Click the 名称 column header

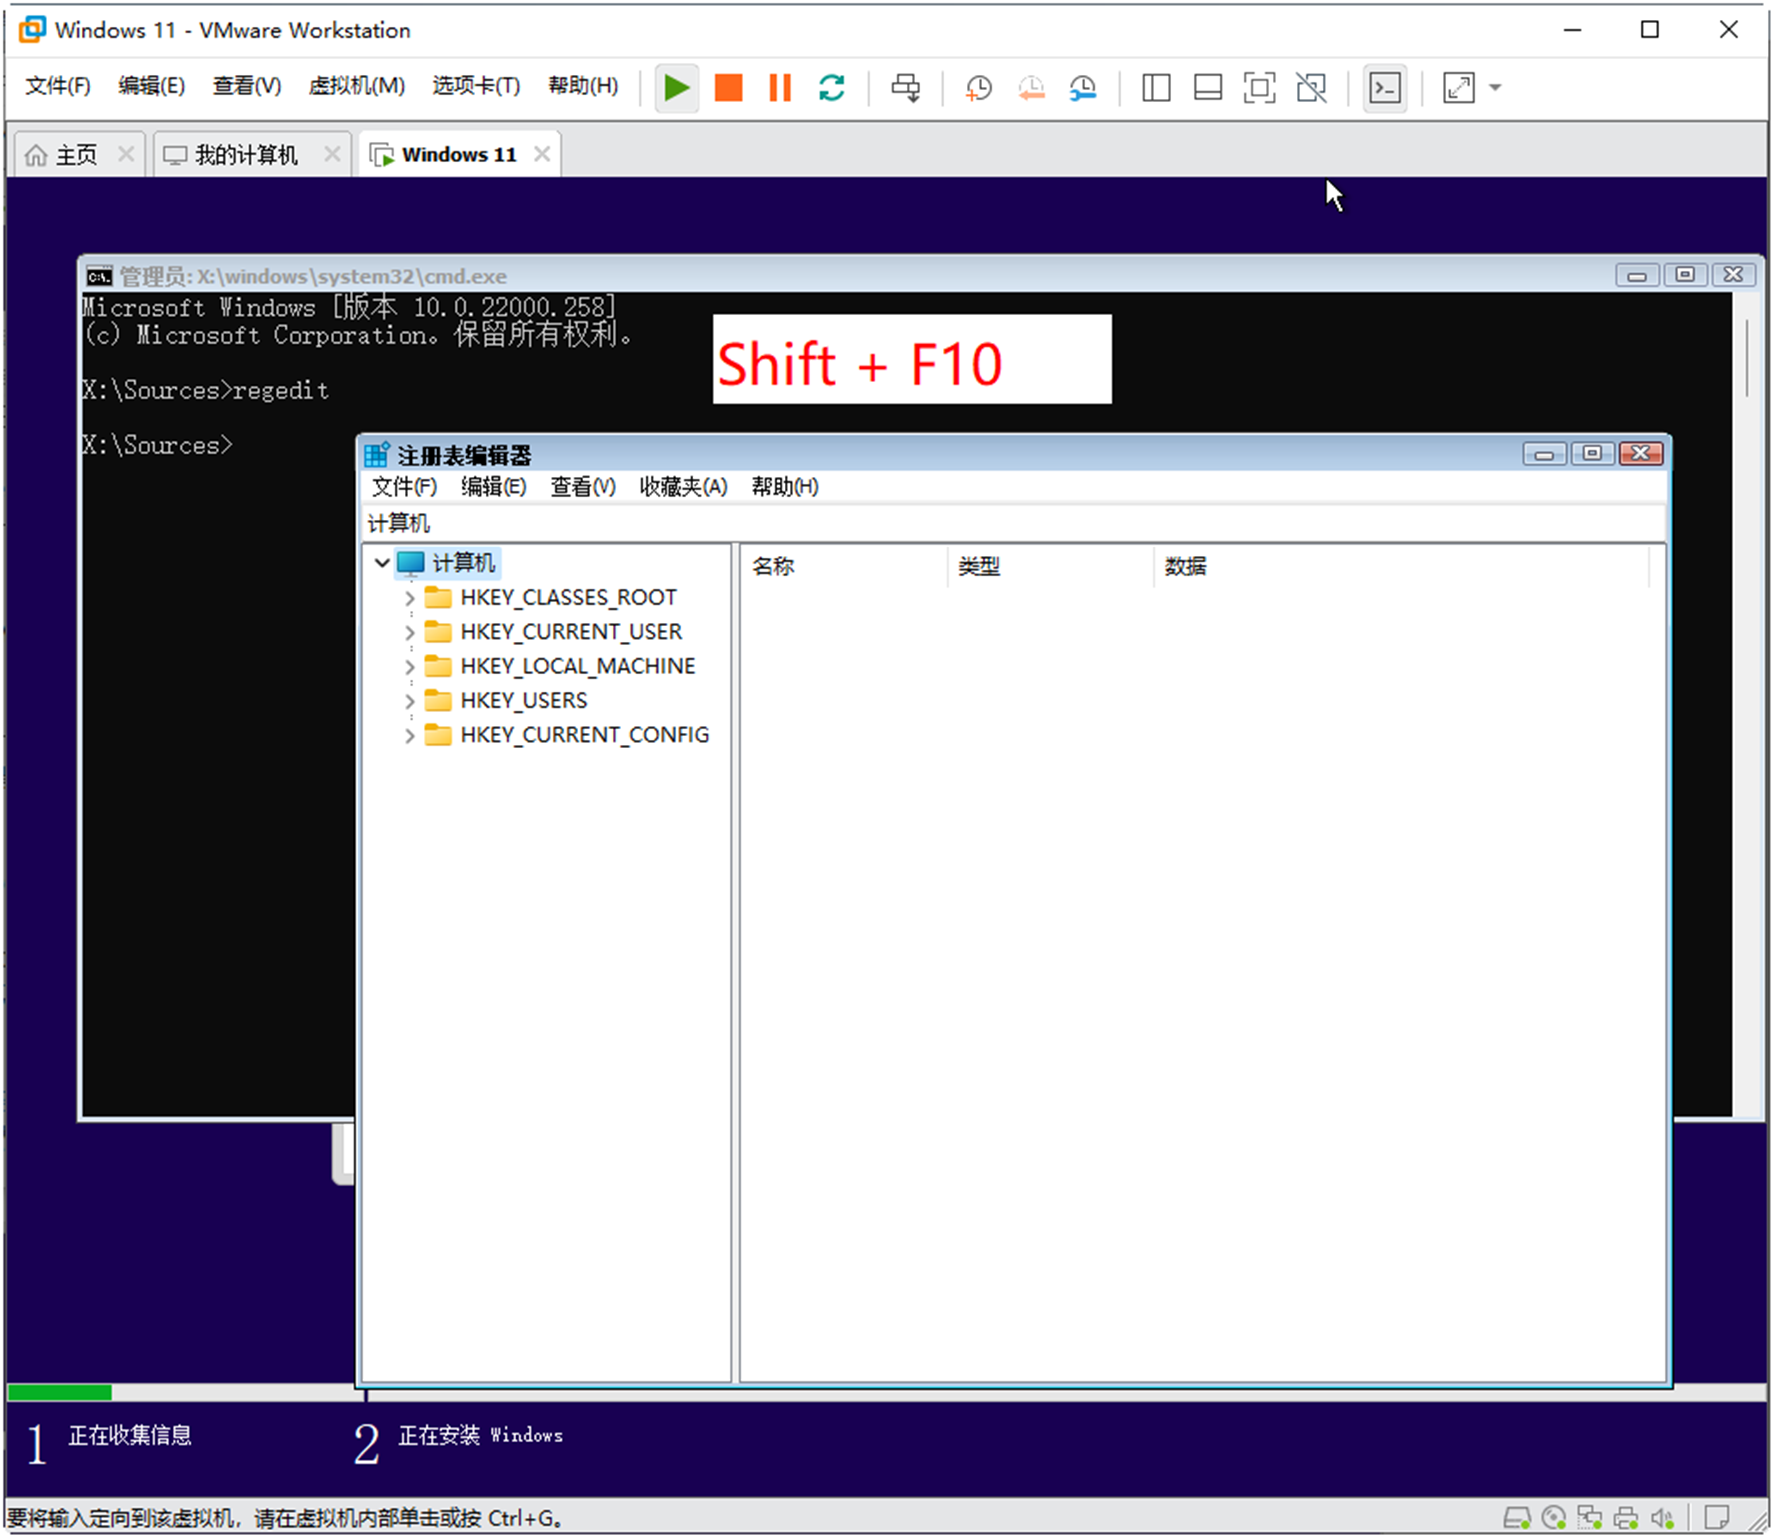point(843,566)
